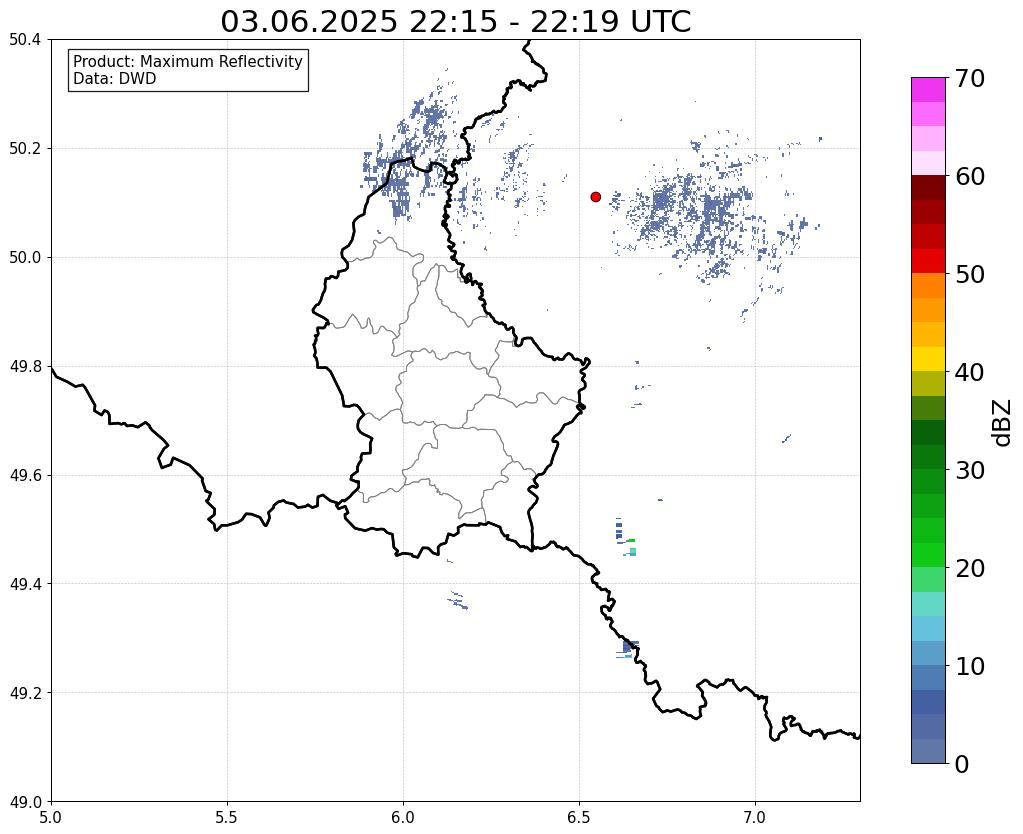Screen dimensions: 1023x834
Task: Click the 6.5 longitude axis label
Action: (x=579, y=818)
